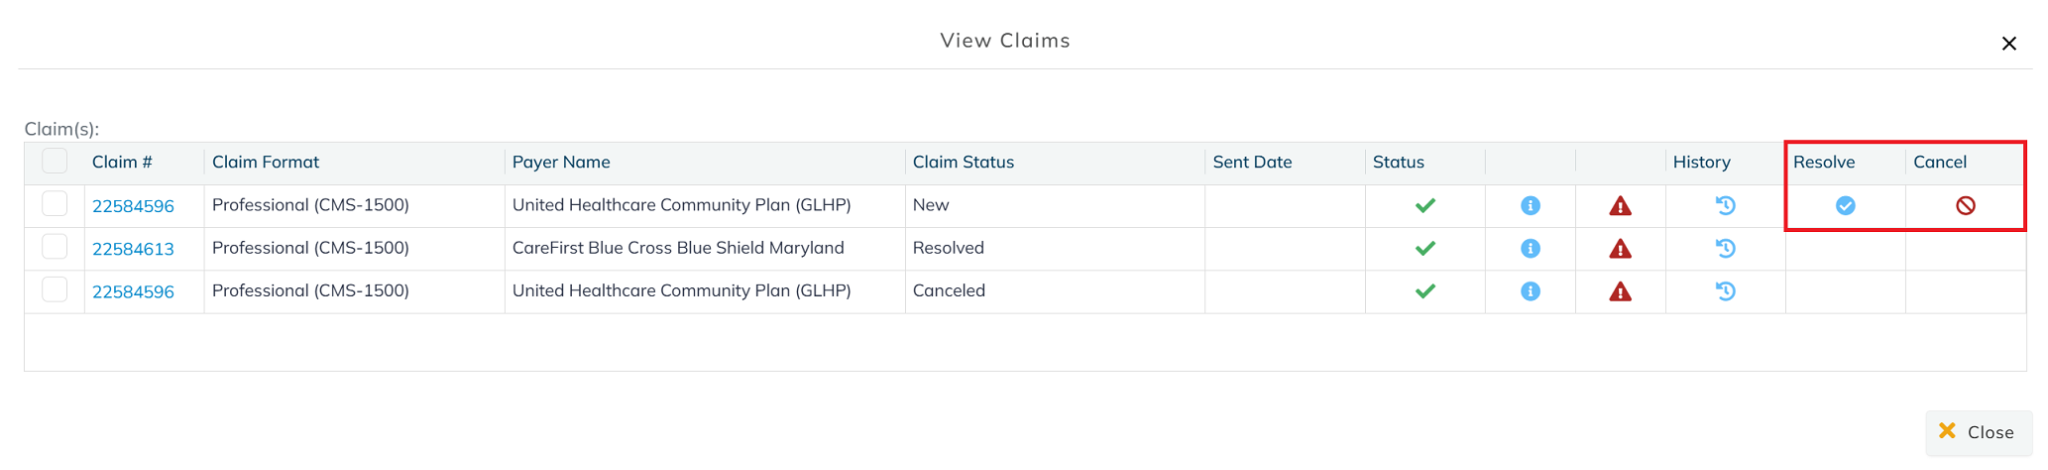Image resolution: width=2048 pixels, height=470 pixels.
Task: Click the red warning icon on the Resolved claim
Action: pyautogui.click(x=1620, y=249)
